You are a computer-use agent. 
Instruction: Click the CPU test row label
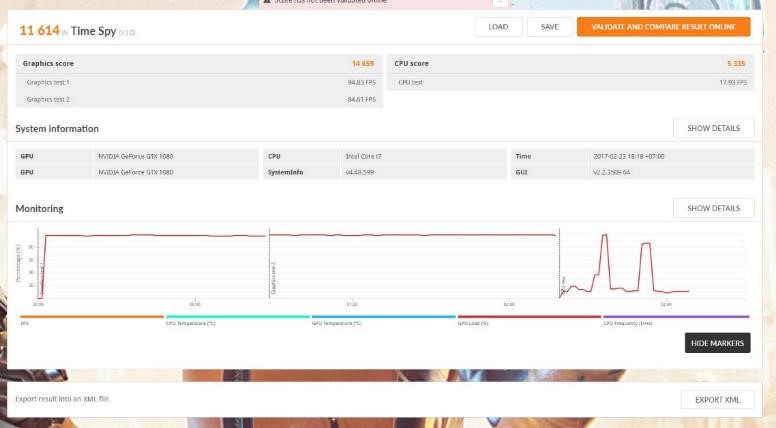410,83
